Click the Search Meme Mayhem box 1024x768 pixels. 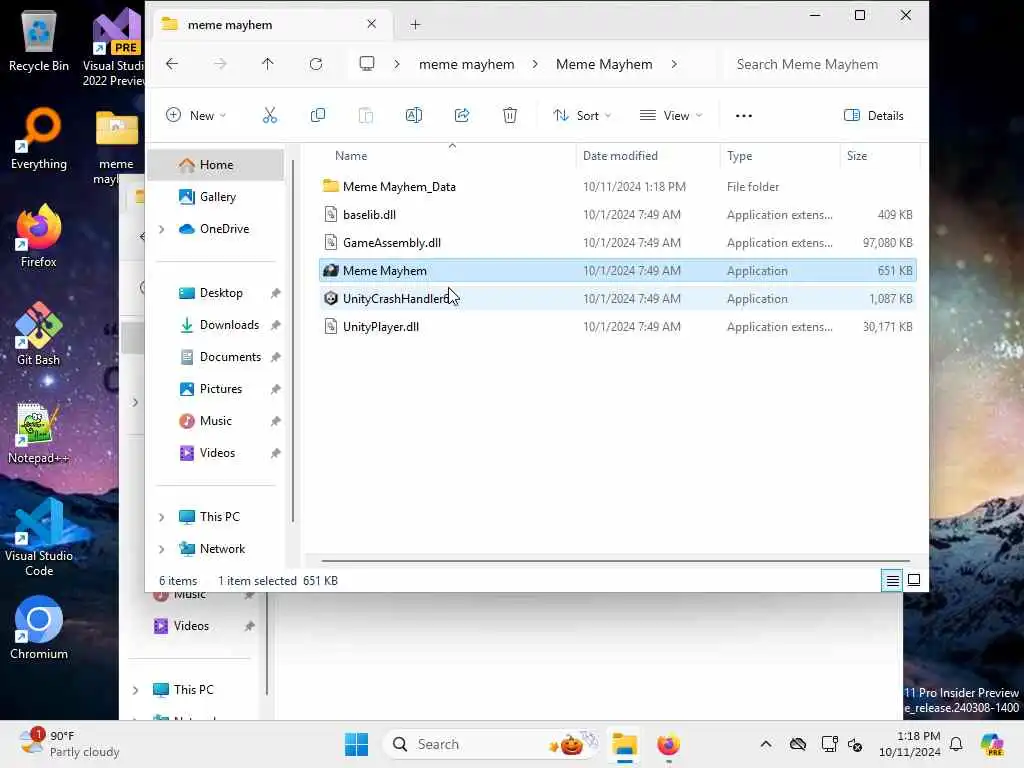[824, 64]
